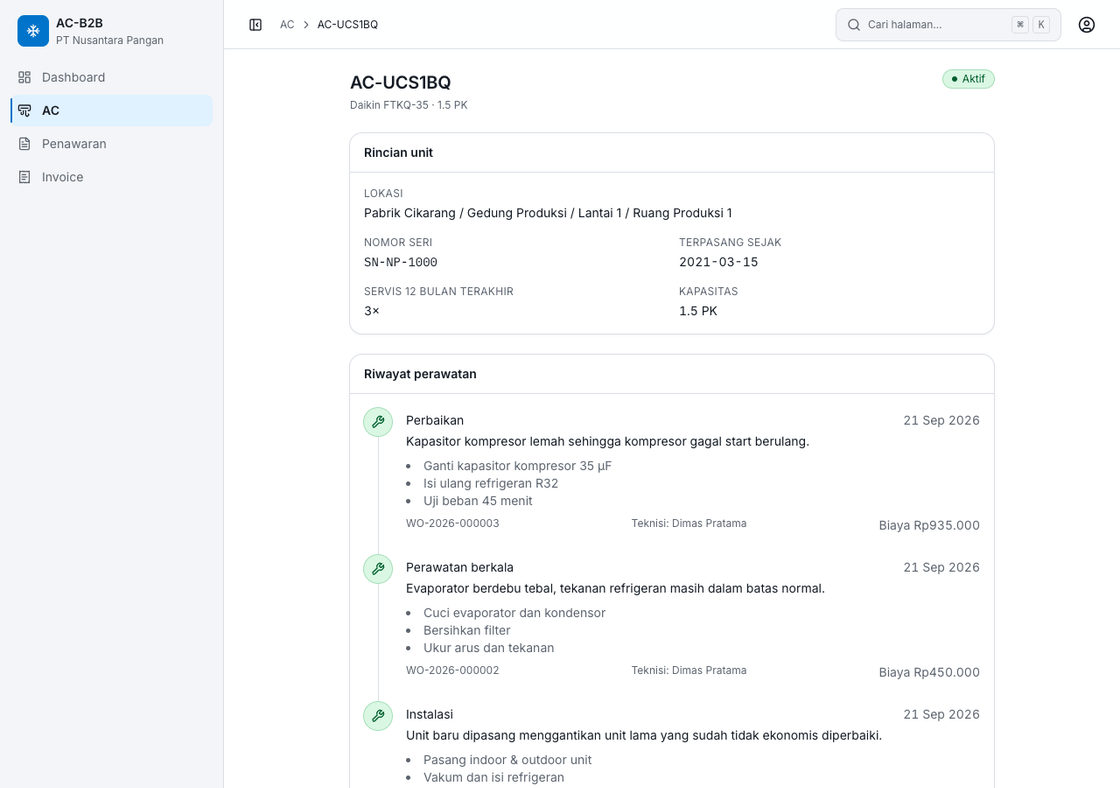This screenshot has width=1120, height=788.
Task: Click the wrench icon beside Perbaikan
Action: point(378,422)
